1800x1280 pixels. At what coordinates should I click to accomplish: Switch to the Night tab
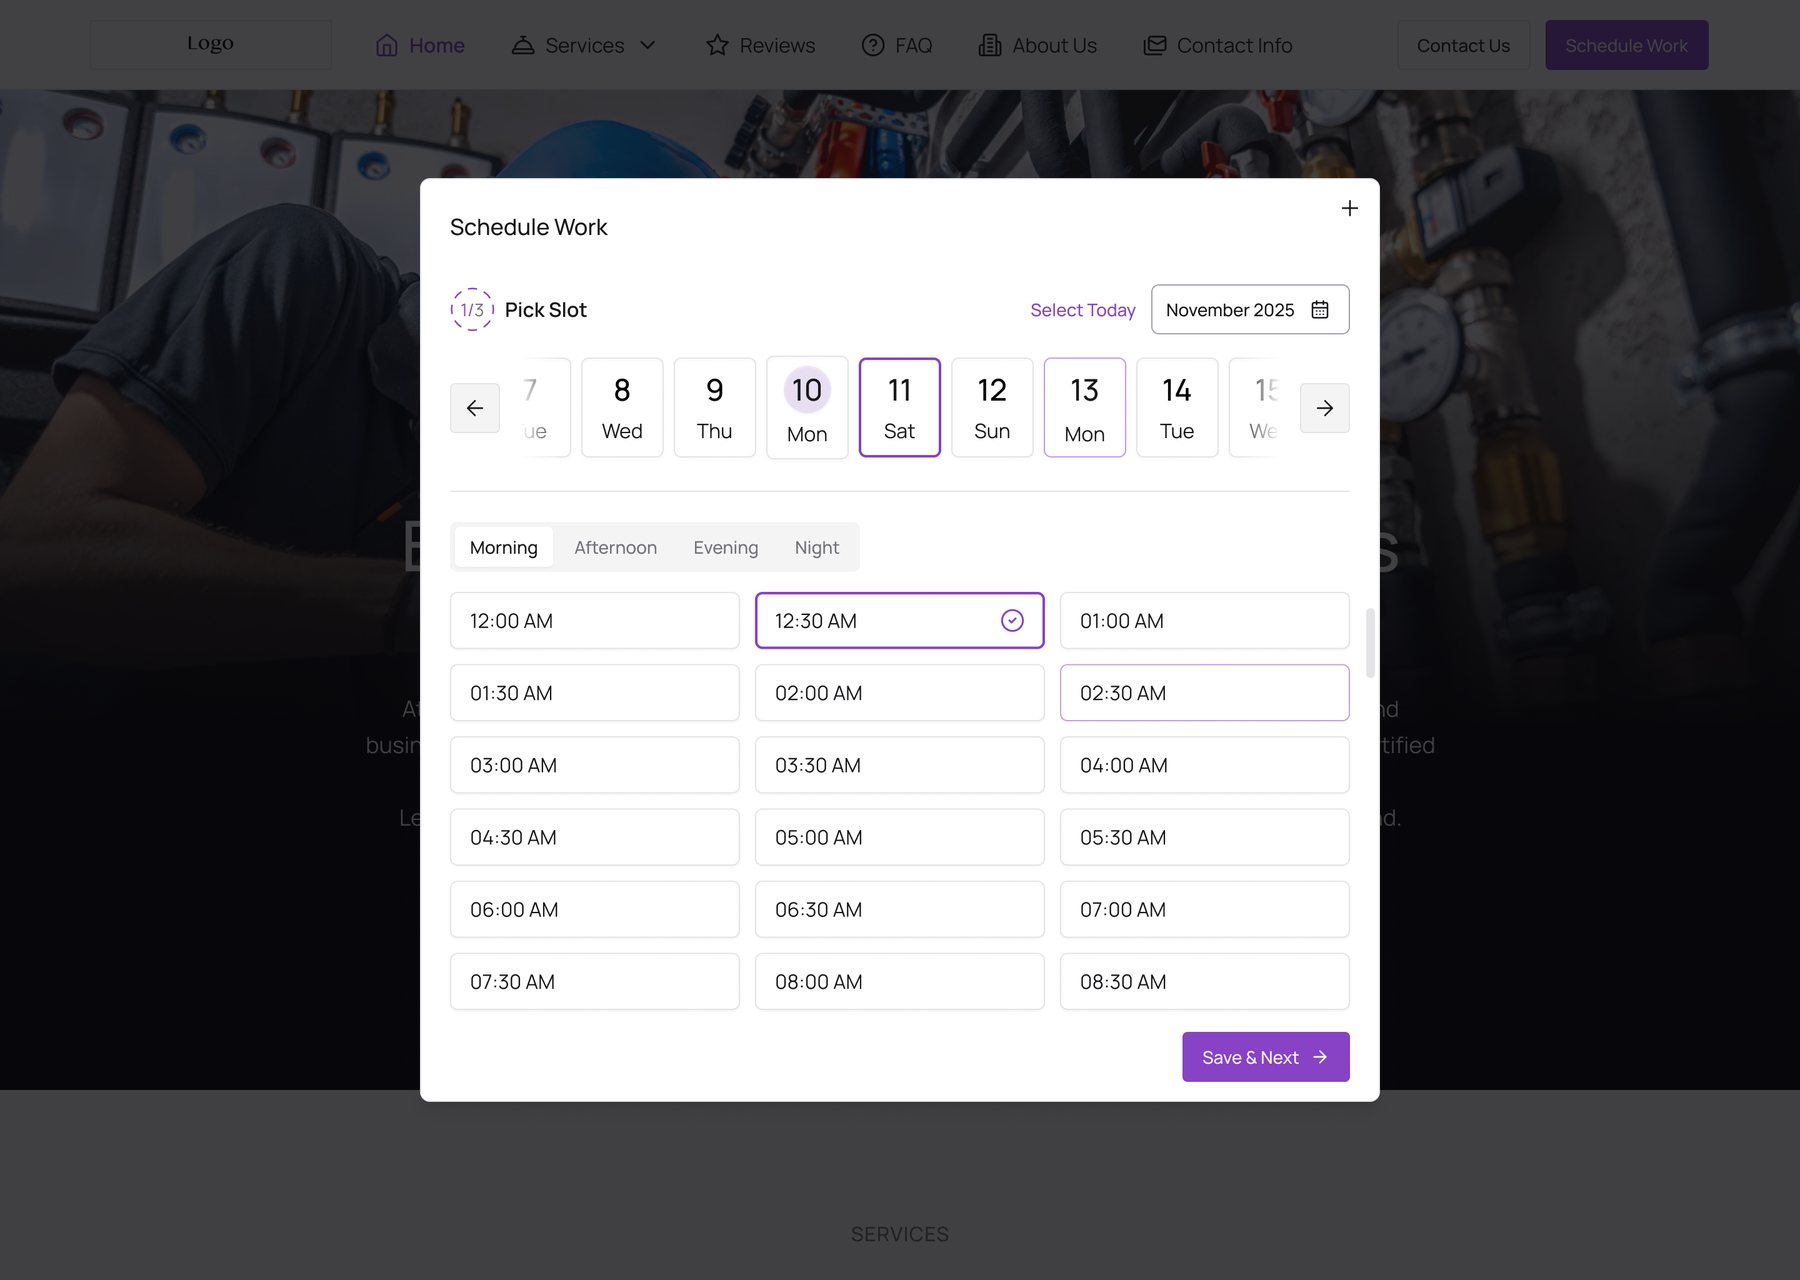click(817, 547)
